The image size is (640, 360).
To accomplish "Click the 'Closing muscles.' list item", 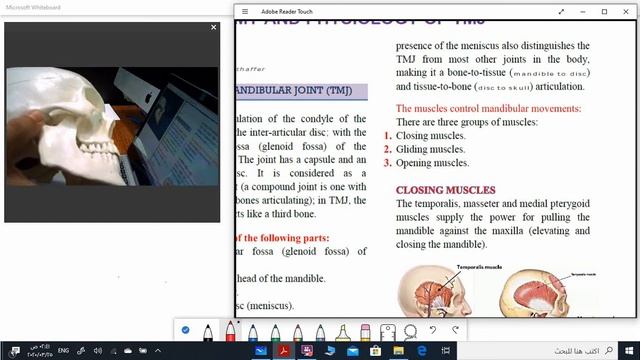I will (431, 136).
